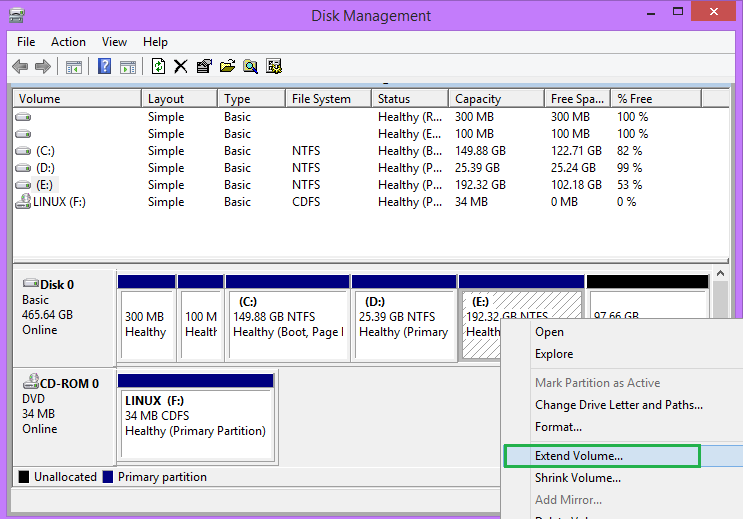This screenshot has width=743, height=519.
Task: Click the drive icon of the 300 MB volume row
Action: 23,117
